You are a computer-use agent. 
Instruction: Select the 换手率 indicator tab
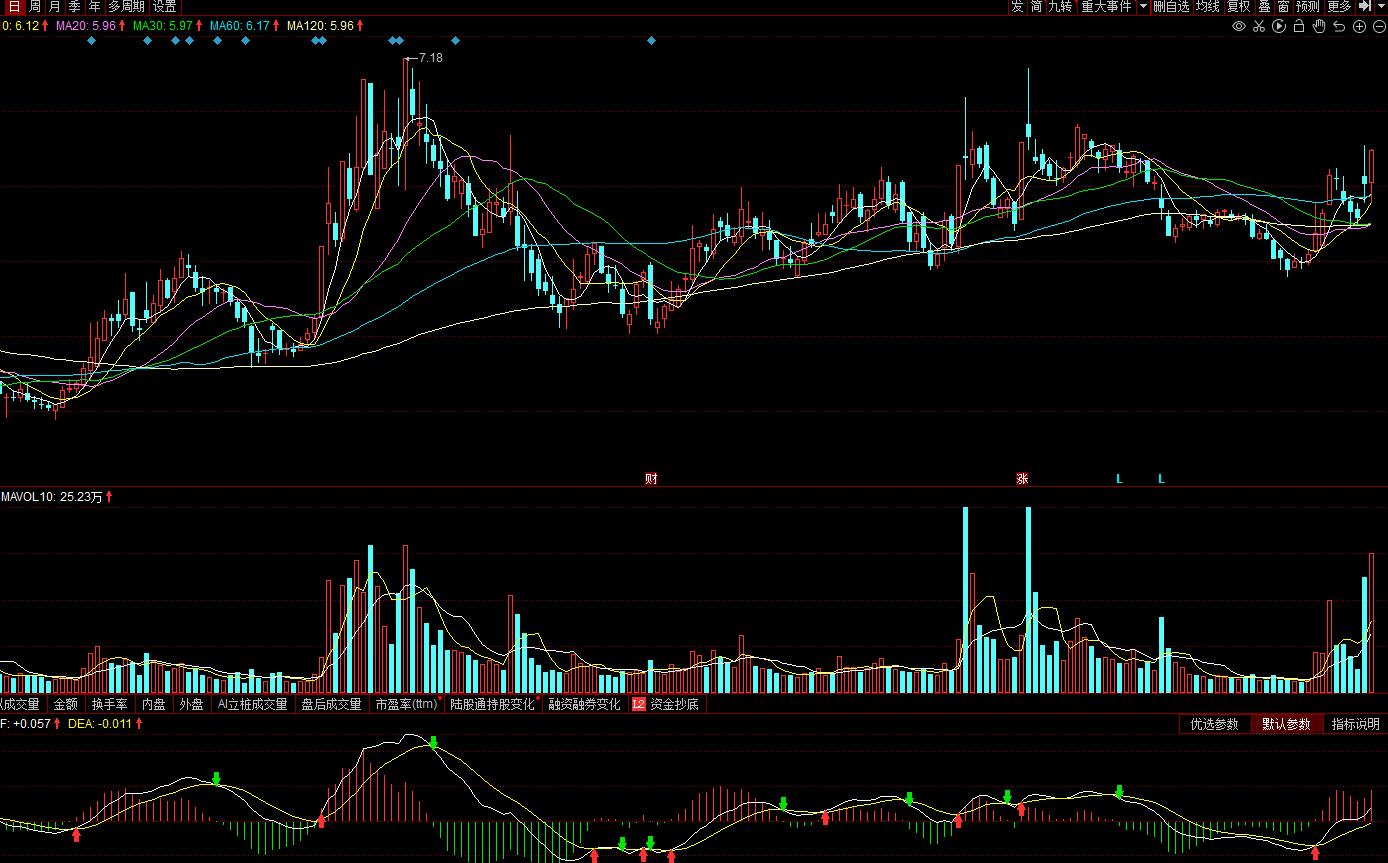pyautogui.click(x=109, y=704)
